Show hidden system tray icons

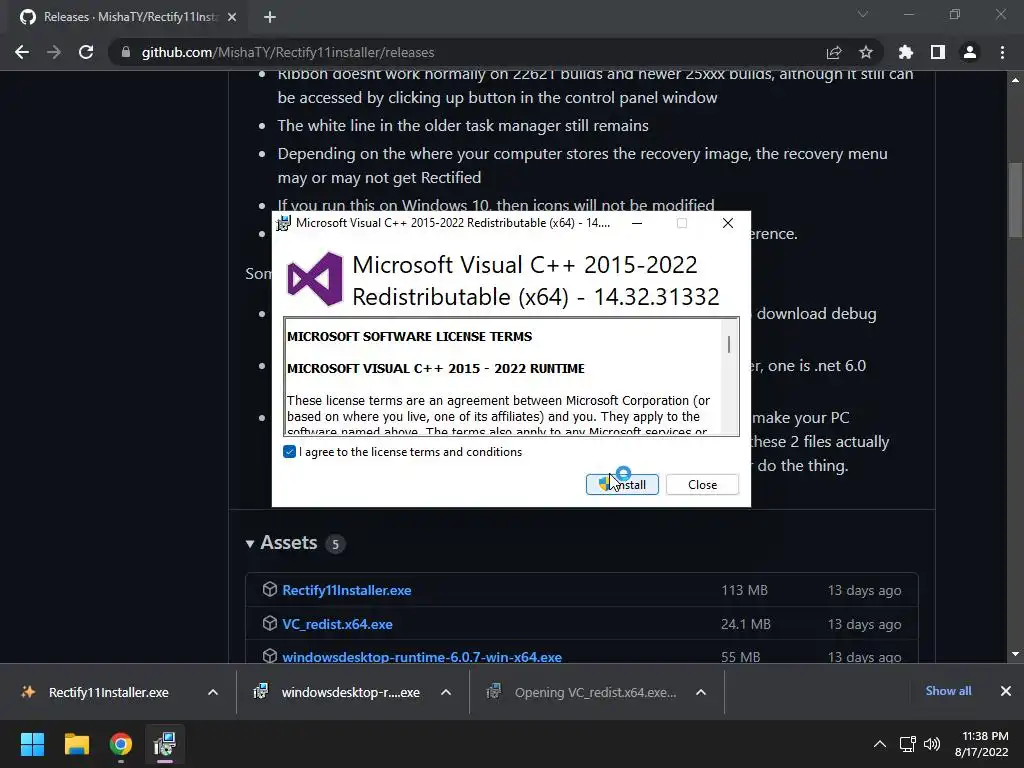[880, 744]
